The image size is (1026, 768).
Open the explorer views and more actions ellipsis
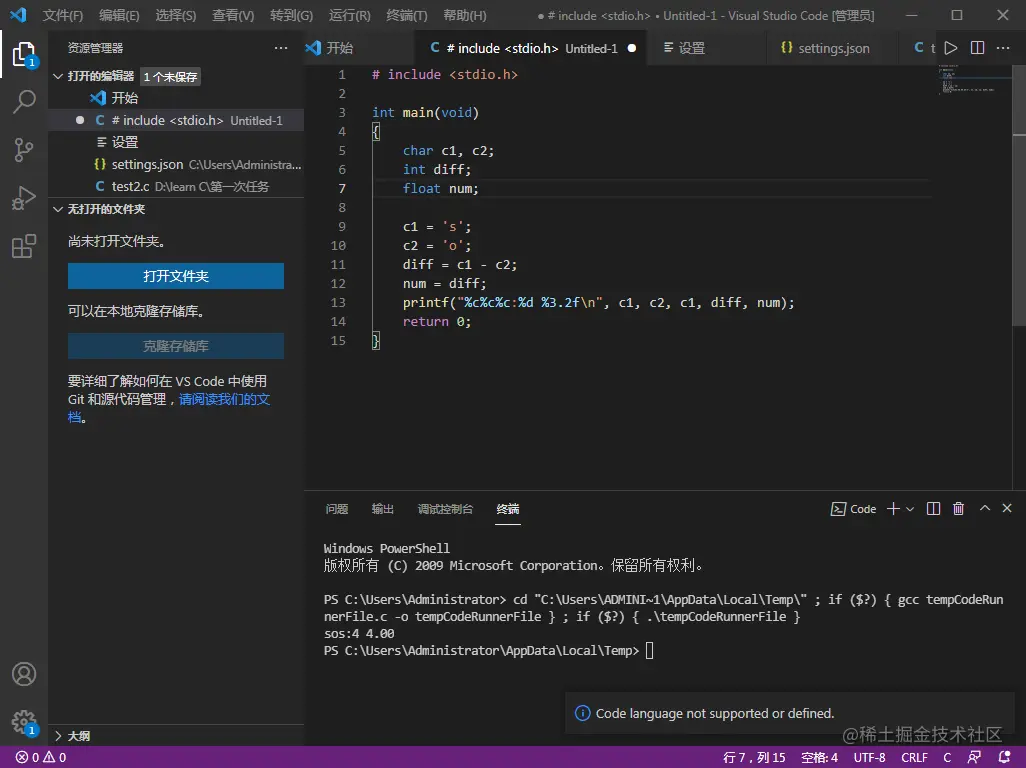tap(281, 48)
